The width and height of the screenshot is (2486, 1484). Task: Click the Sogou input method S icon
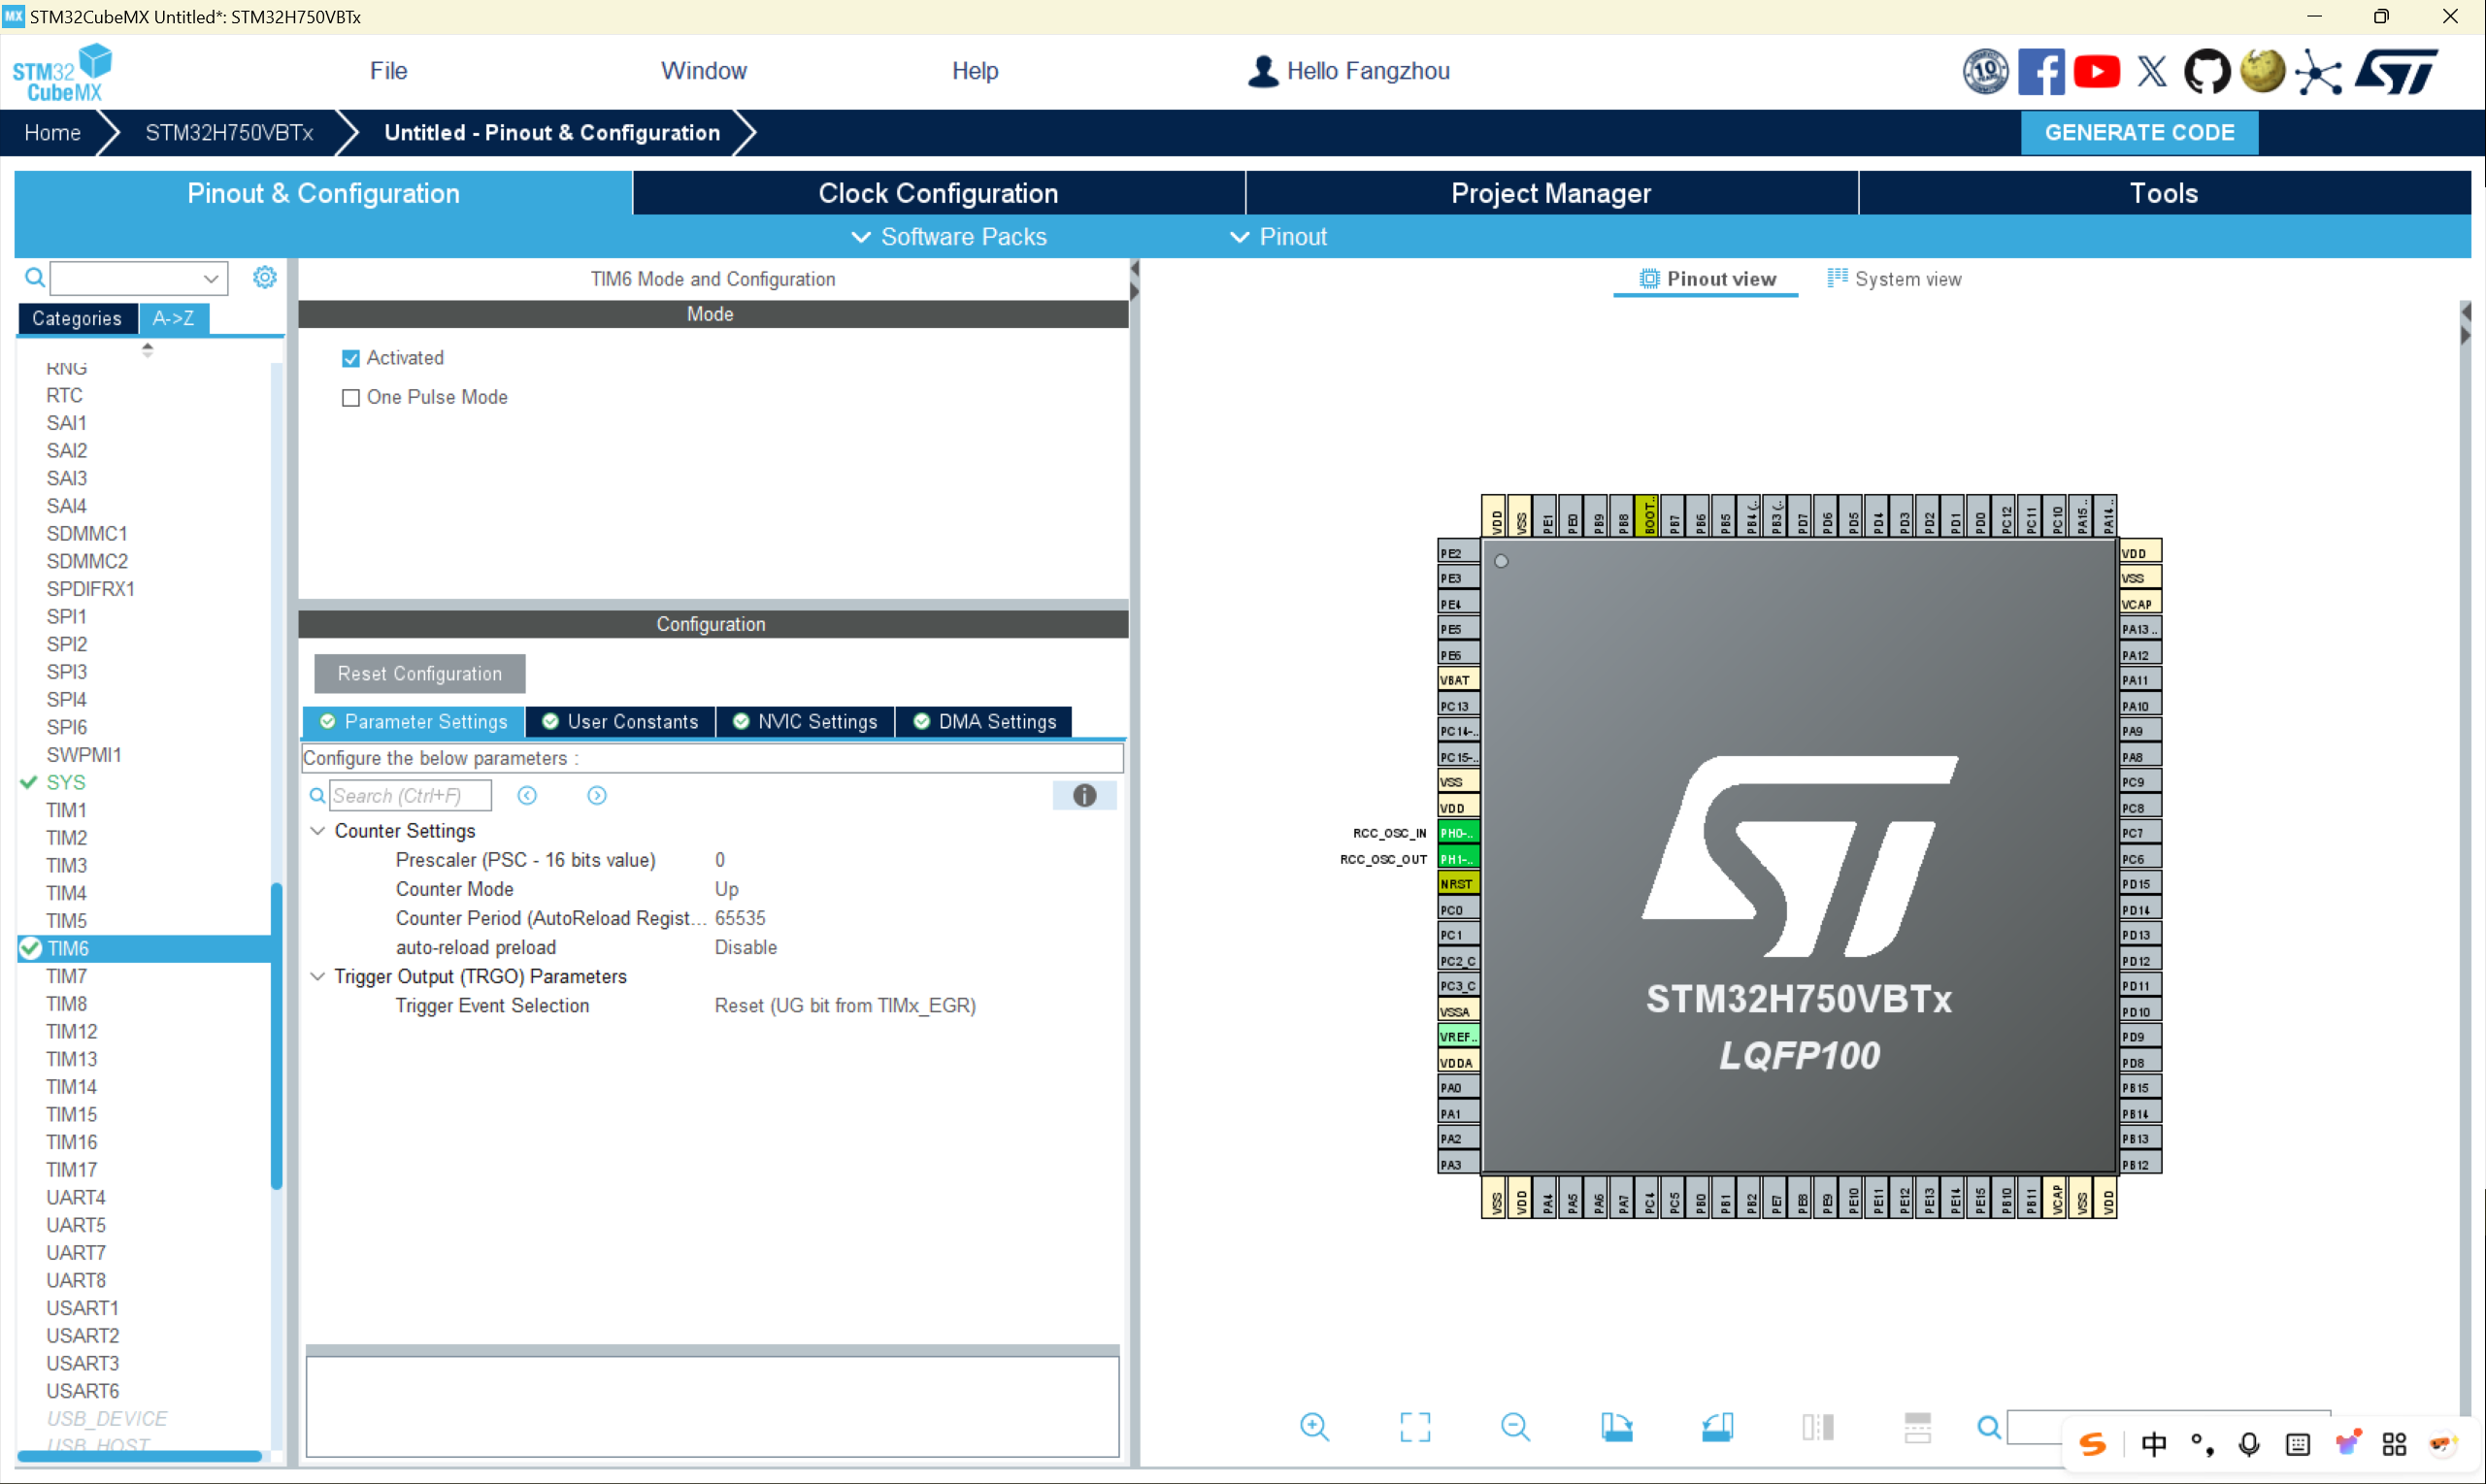(2094, 1444)
